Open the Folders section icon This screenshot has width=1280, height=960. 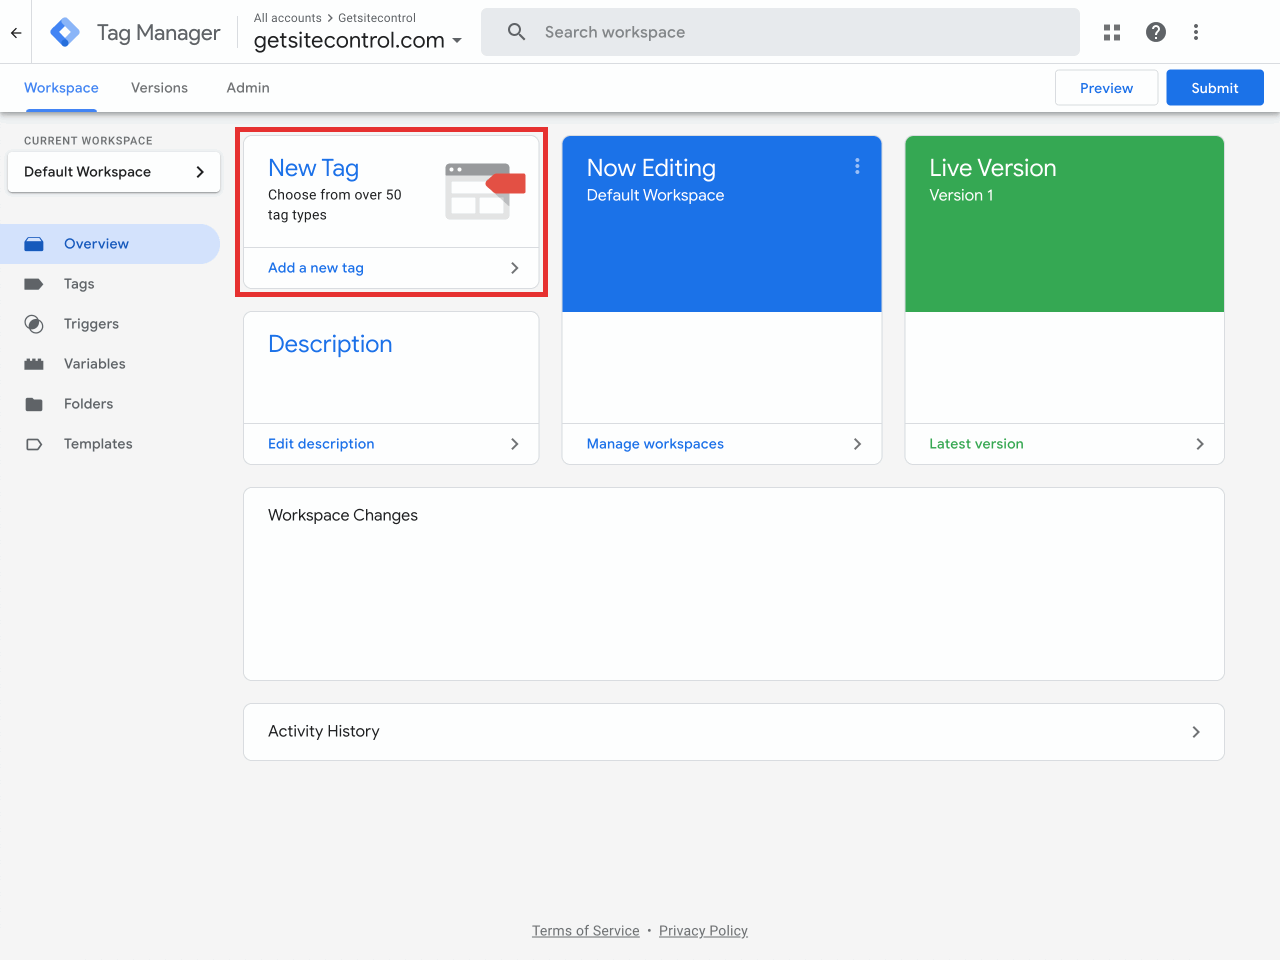click(34, 404)
